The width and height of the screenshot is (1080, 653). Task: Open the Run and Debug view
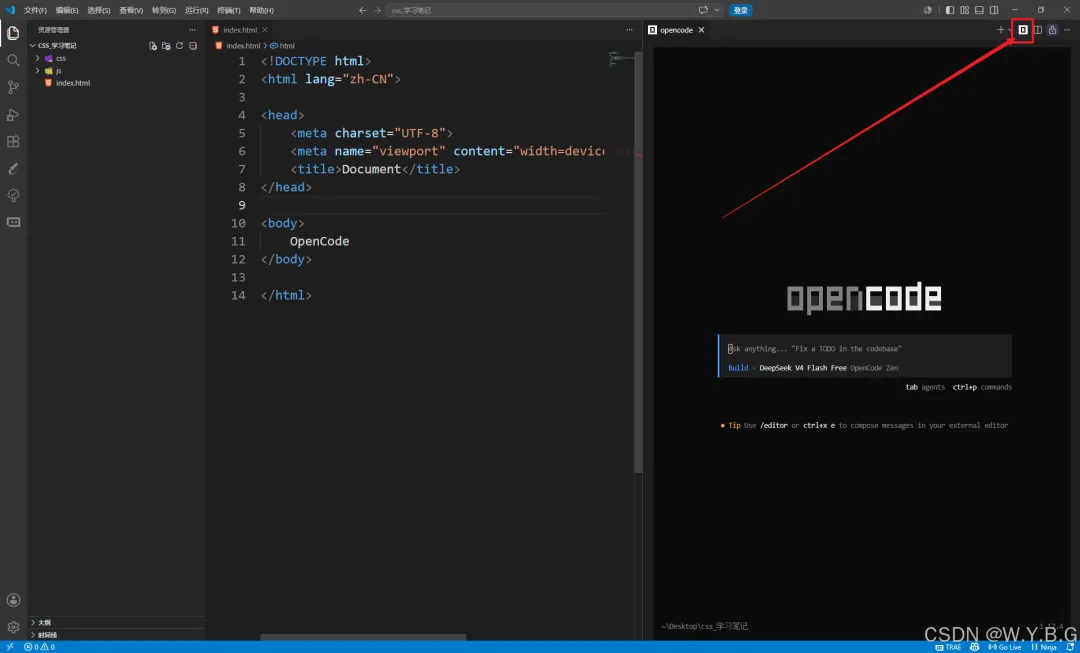point(13,114)
